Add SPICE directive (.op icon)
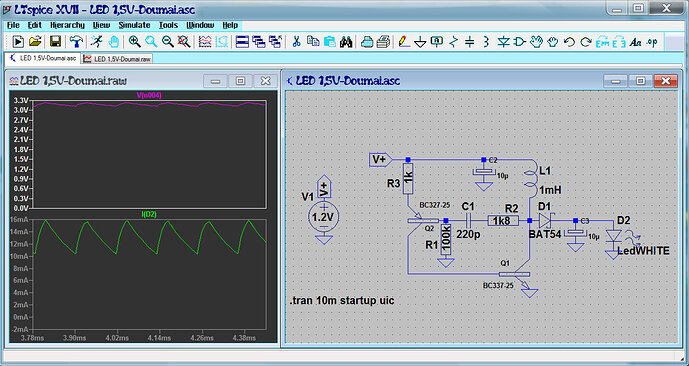 (652, 42)
